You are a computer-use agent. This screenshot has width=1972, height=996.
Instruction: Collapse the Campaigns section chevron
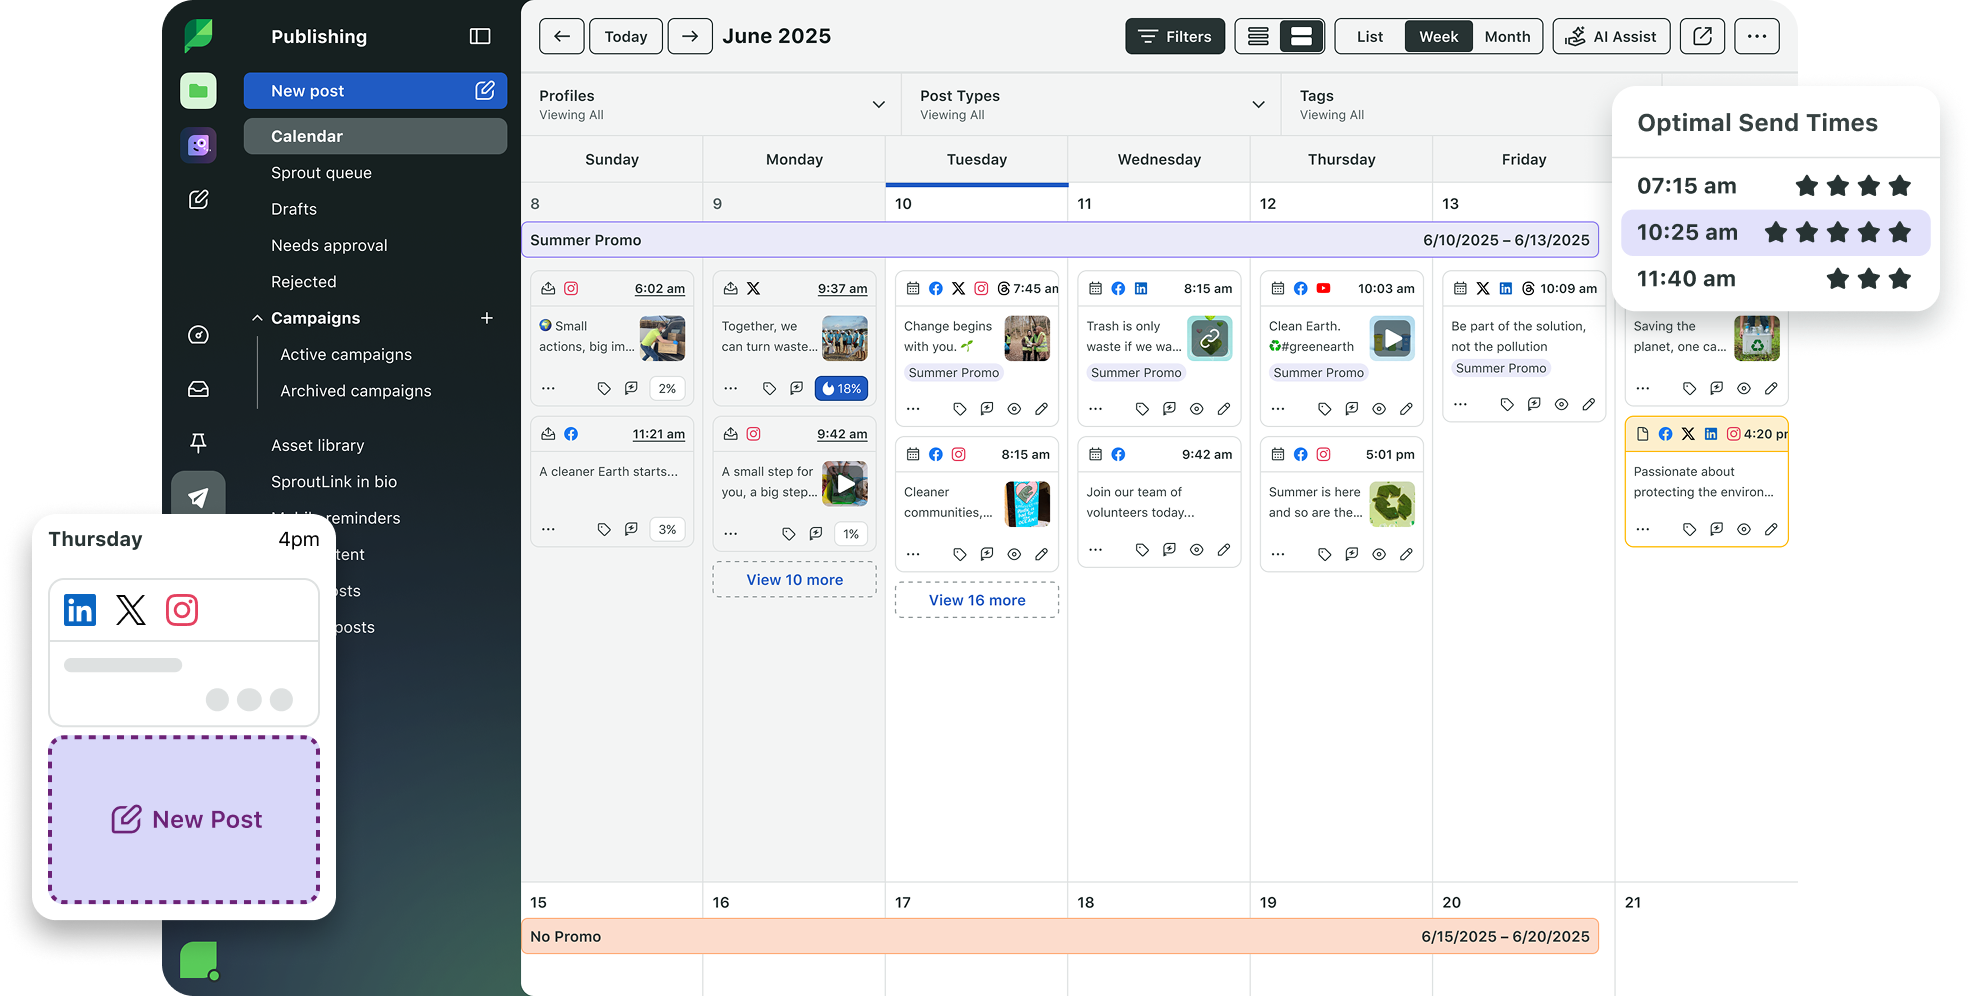pyautogui.click(x=257, y=318)
